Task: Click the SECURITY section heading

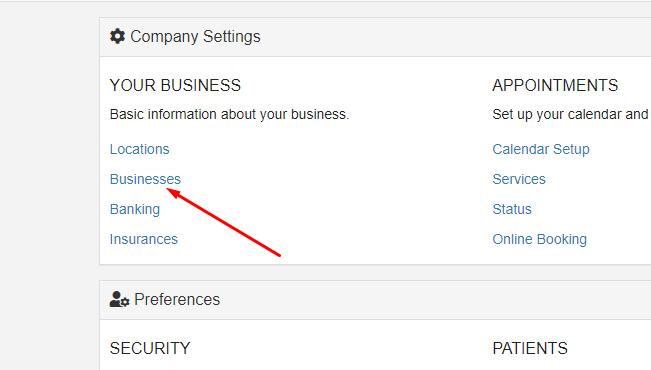Action: coord(150,348)
